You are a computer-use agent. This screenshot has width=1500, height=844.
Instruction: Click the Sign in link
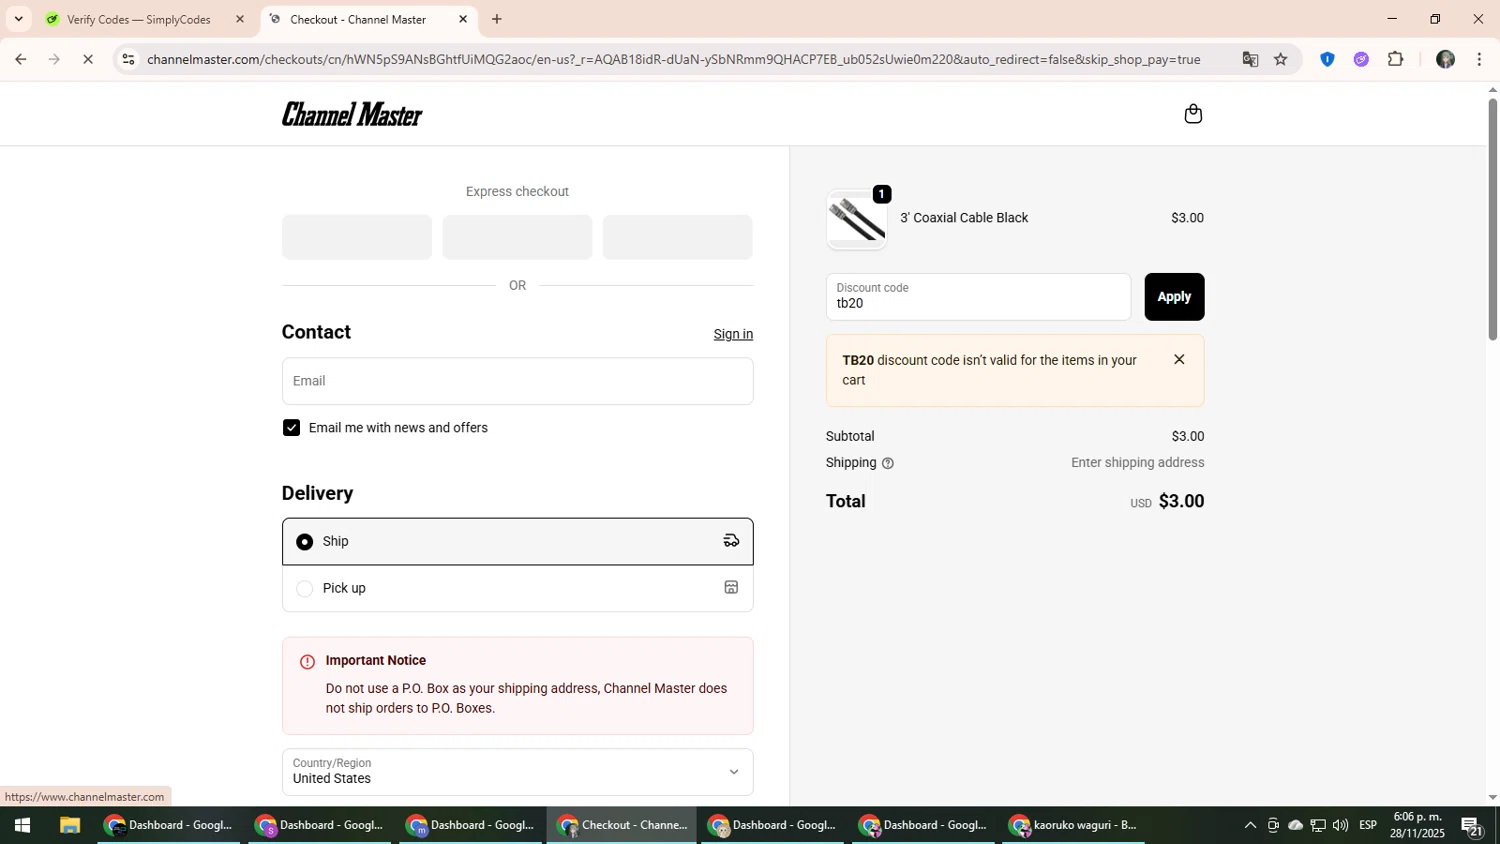(733, 334)
